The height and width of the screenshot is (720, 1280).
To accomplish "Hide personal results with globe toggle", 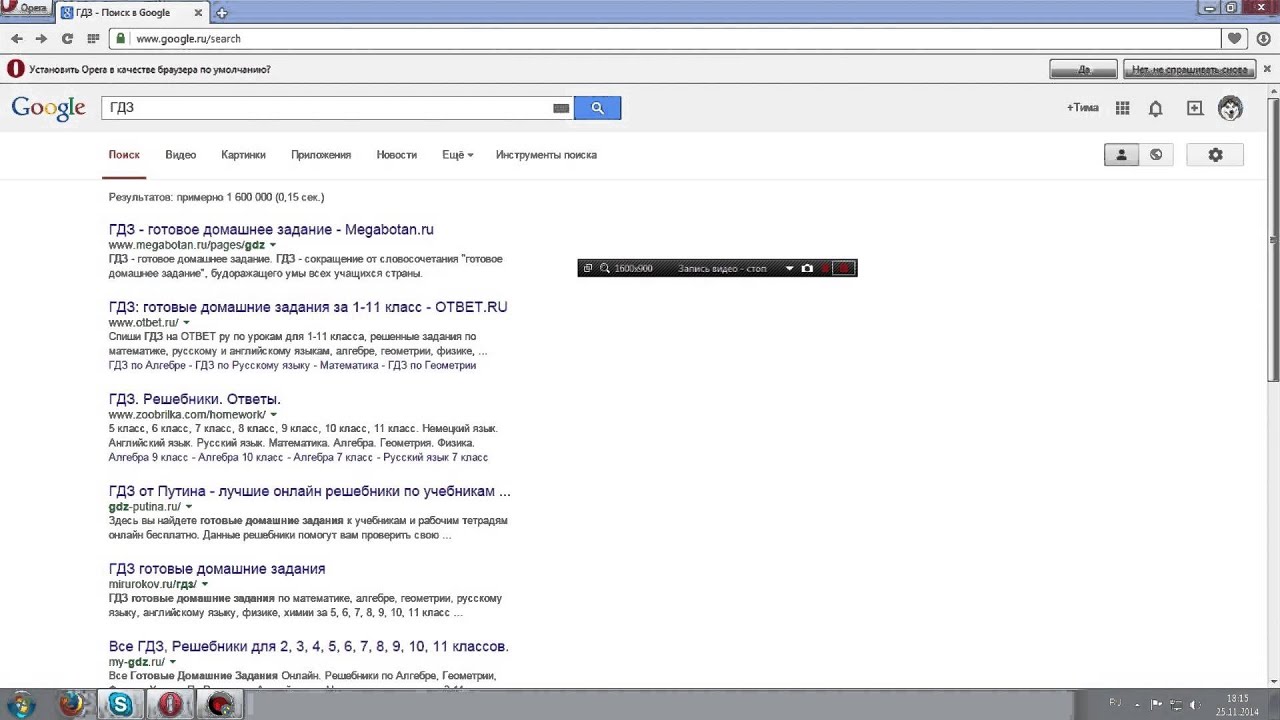I will click(1156, 155).
